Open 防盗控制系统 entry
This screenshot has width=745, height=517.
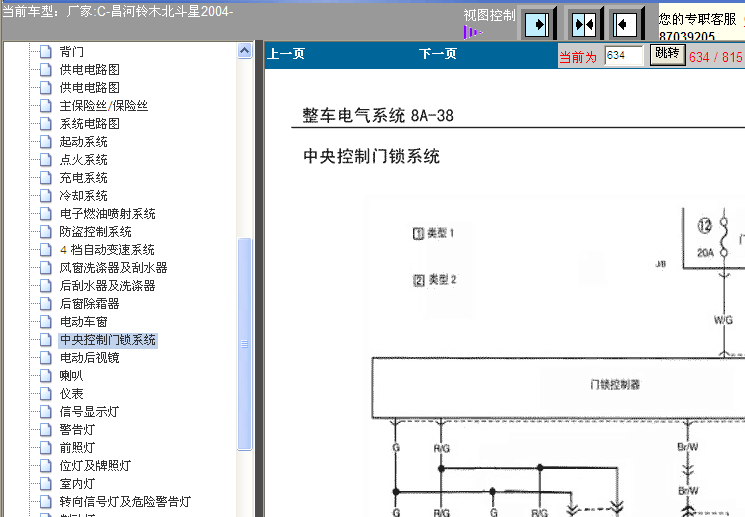click(96, 231)
